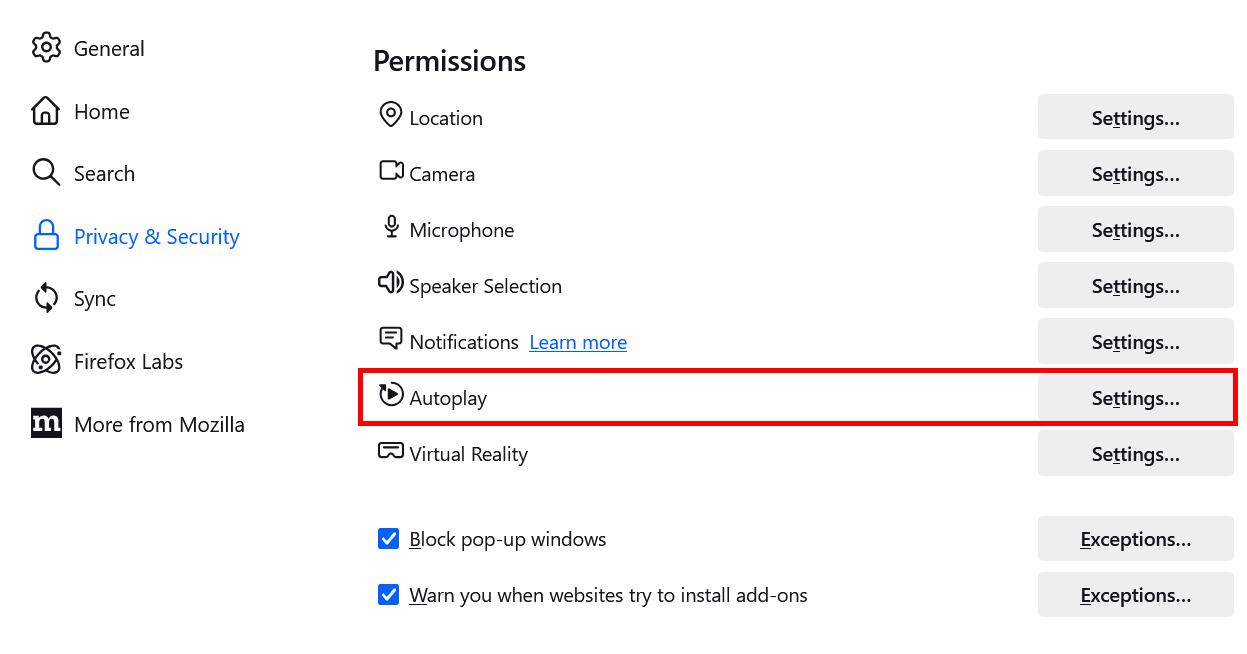Viewport: 1247px width, 654px height.
Task: Click the Search magnifier icon
Action: coord(46,173)
